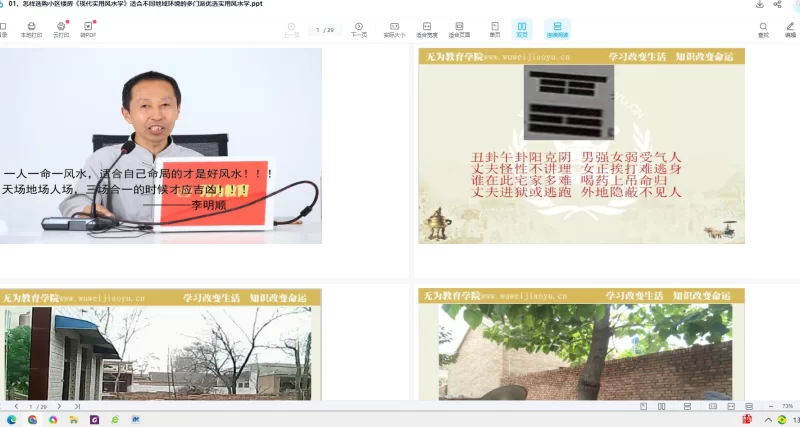Image resolution: width=800 pixels, height=427 pixels.
Task: Enable 双页 double page layout
Action: pyautogui.click(x=521, y=28)
